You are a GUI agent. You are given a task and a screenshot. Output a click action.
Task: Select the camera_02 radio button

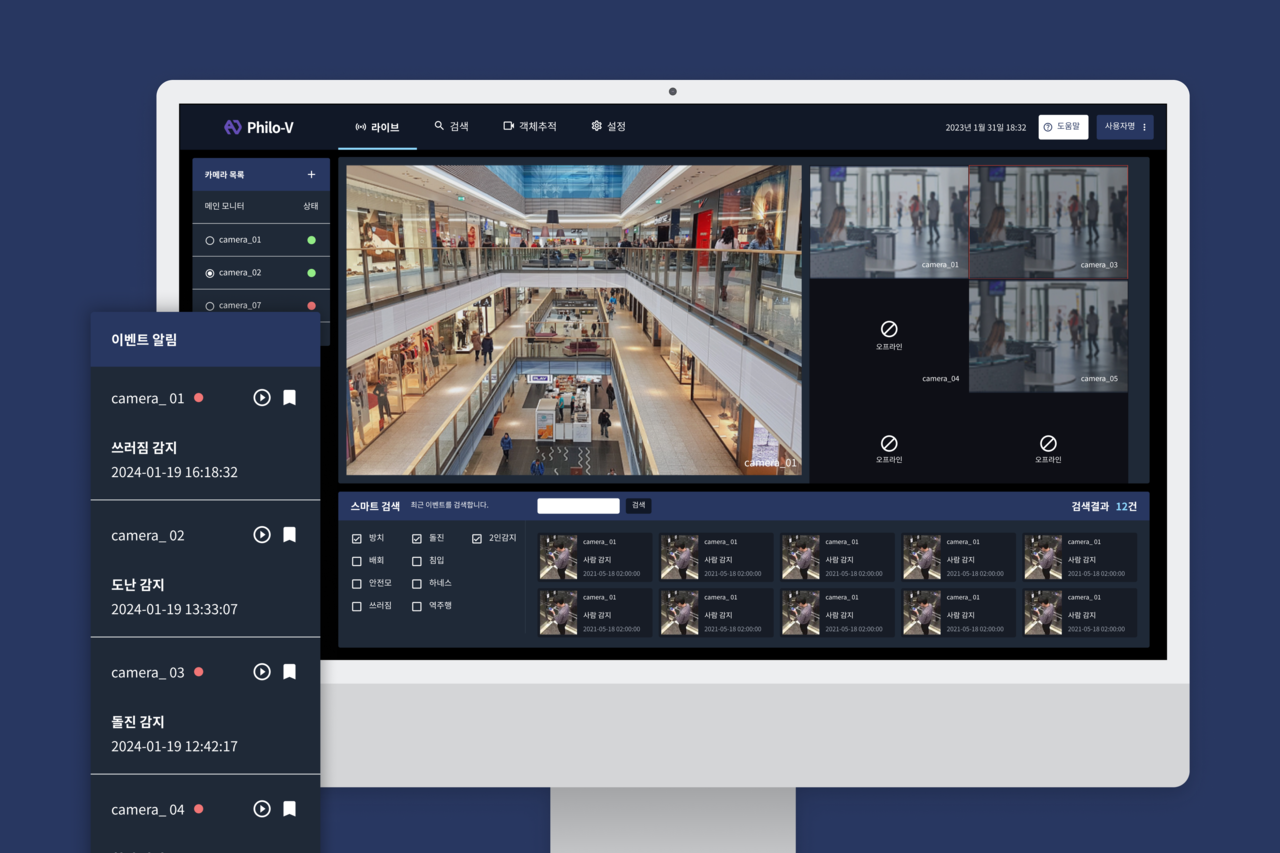click(x=210, y=273)
